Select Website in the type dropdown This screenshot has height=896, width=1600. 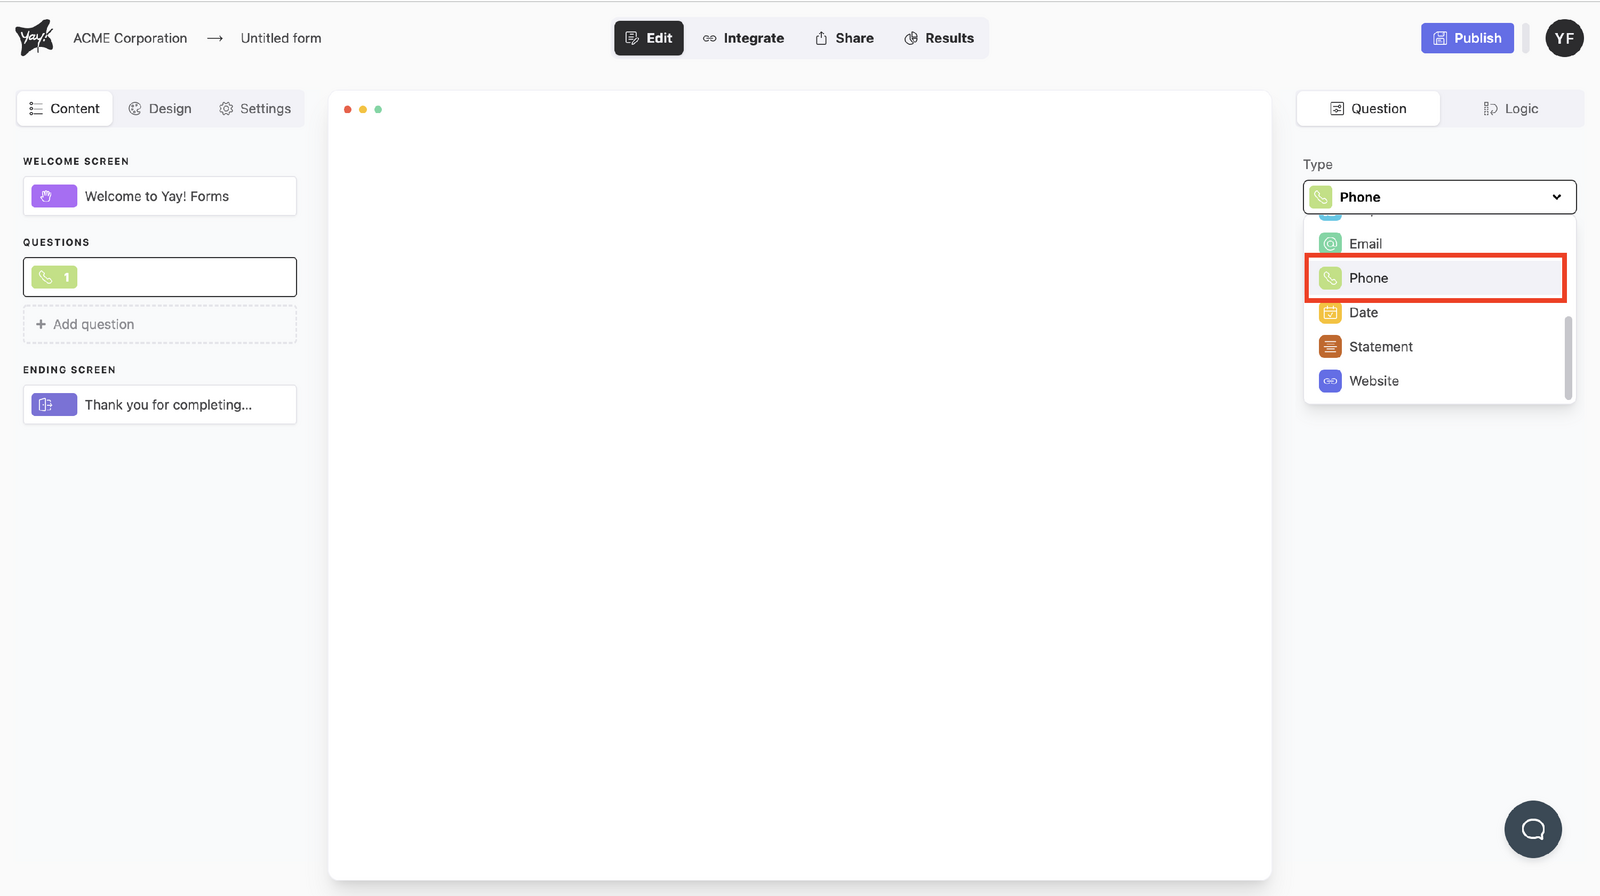pyautogui.click(x=1373, y=381)
